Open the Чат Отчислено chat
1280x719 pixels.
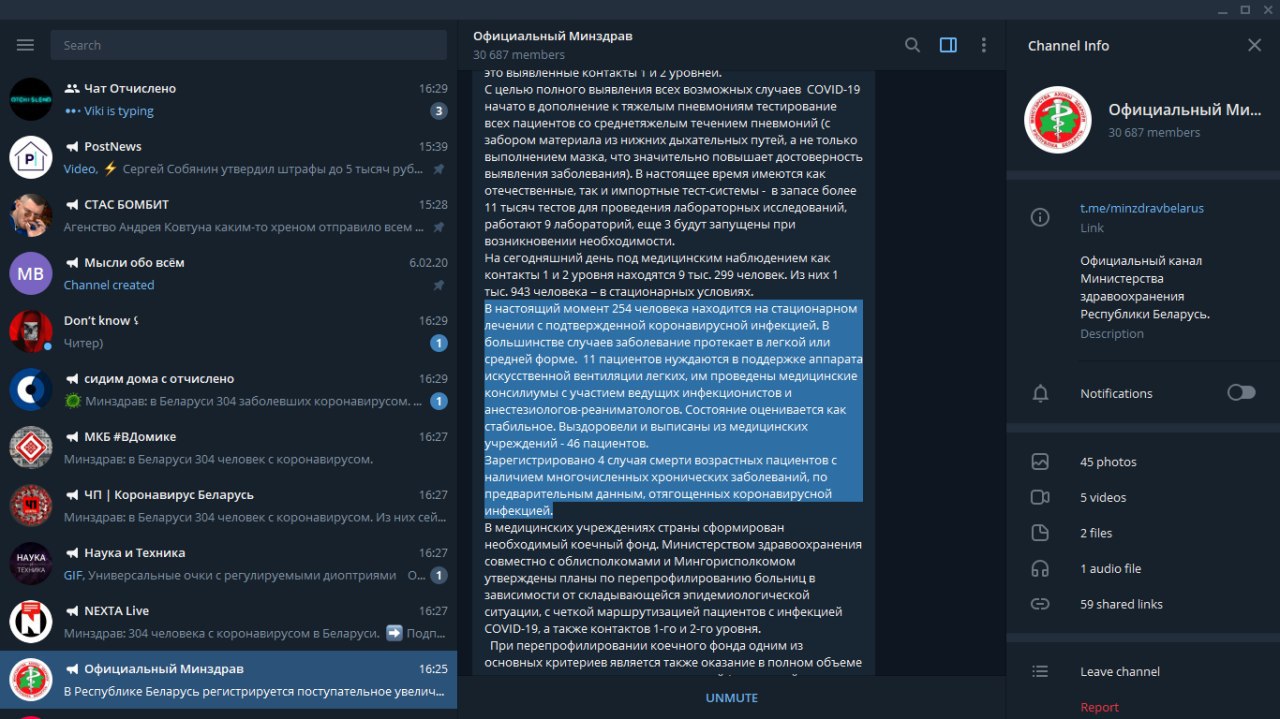point(229,99)
